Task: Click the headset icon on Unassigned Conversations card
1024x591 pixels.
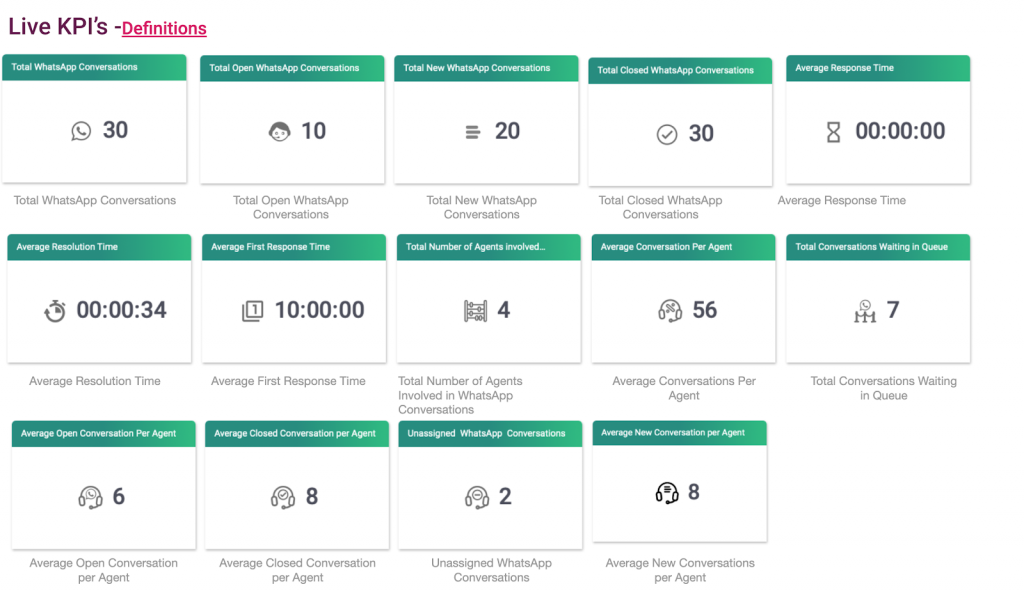Action: [x=477, y=497]
